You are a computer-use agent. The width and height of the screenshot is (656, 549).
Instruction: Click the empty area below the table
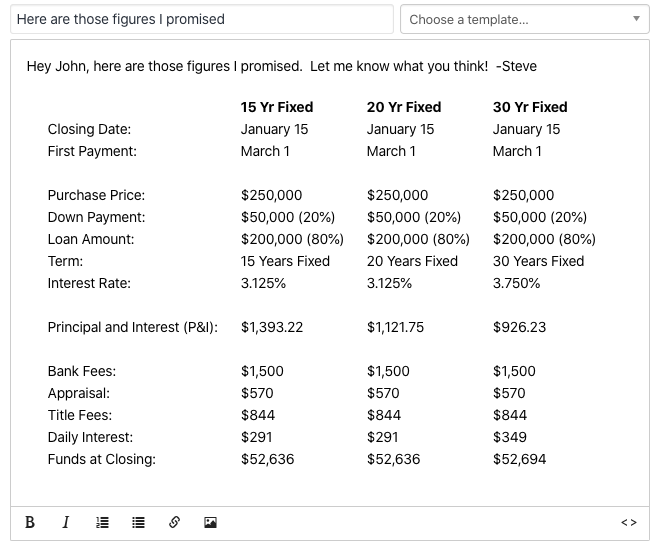(330, 487)
